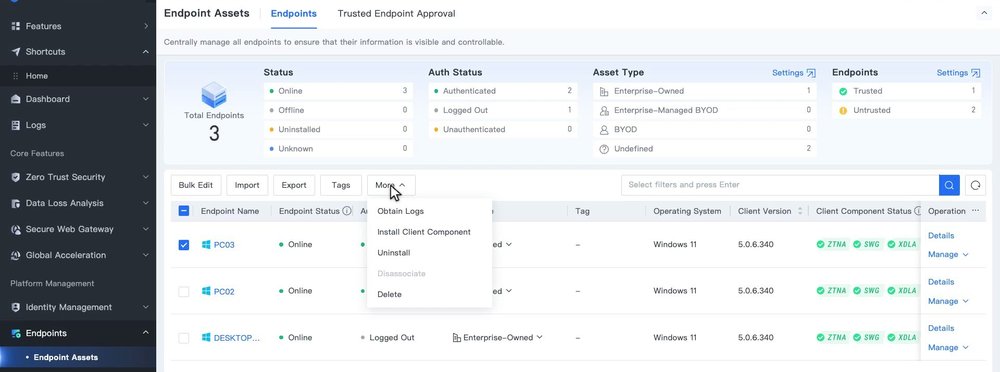This screenshot has width=1000, height=372.
Task: Click the filter search input field
Action: coord(780,185)
